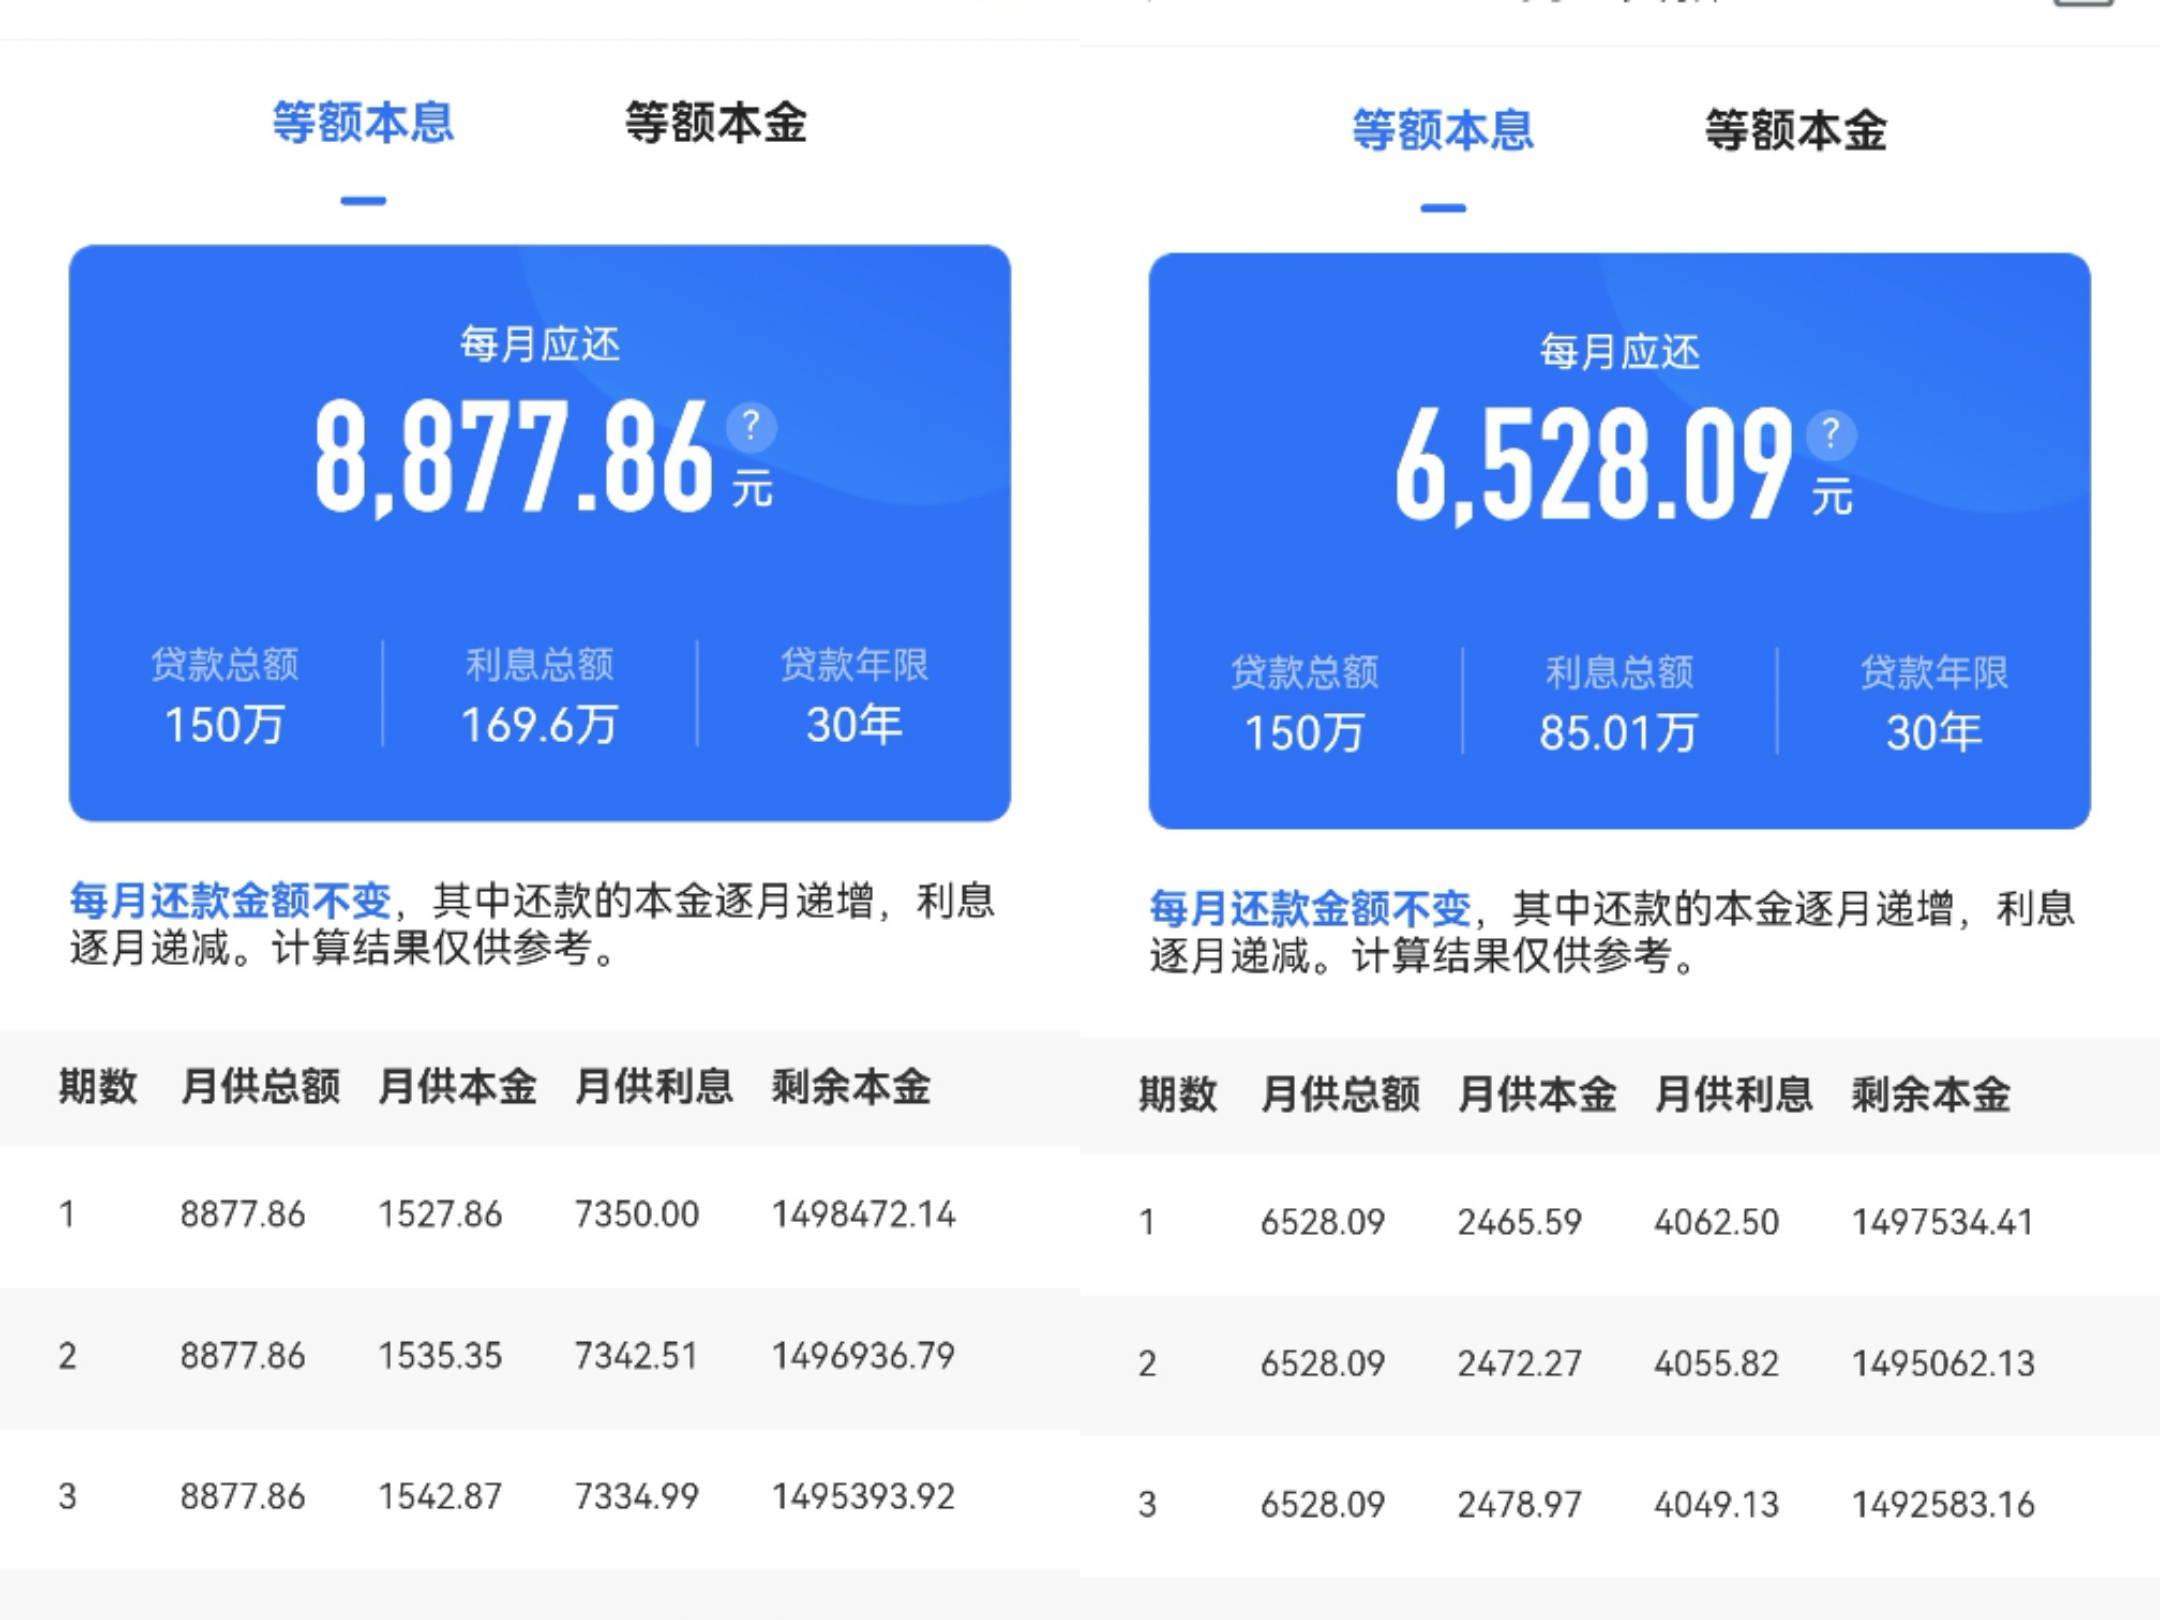
Task: Select principal cell 1535.35
Action: coord(440,1356)
